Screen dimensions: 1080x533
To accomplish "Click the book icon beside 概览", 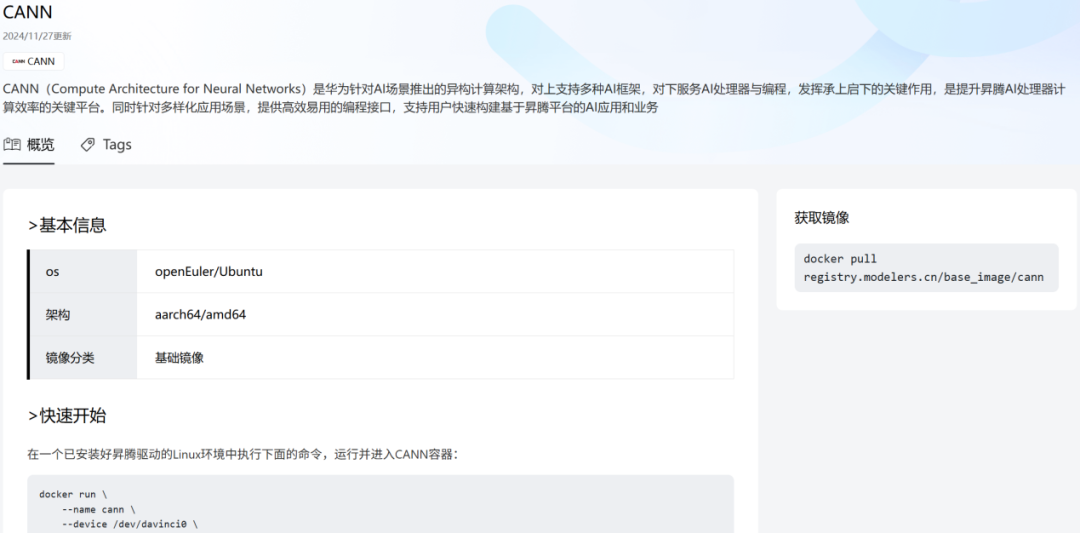I will tap(12, 145).
